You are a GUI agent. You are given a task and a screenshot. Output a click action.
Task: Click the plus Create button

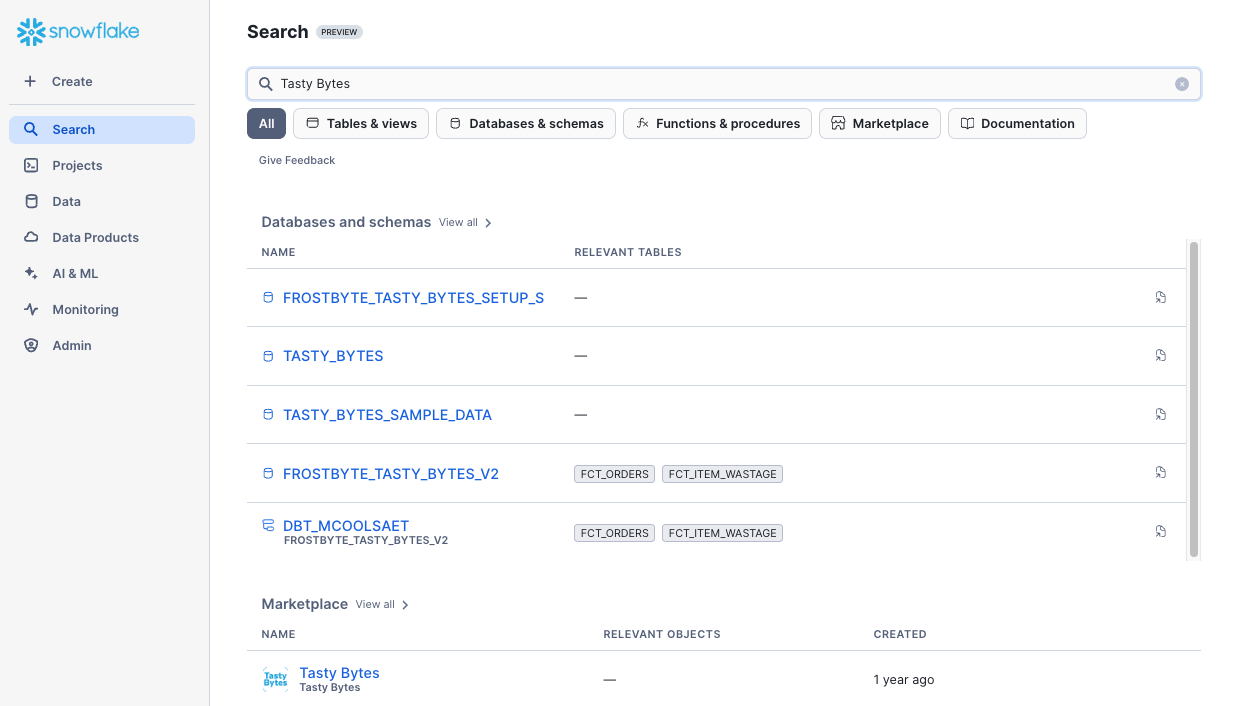point(60,82)
